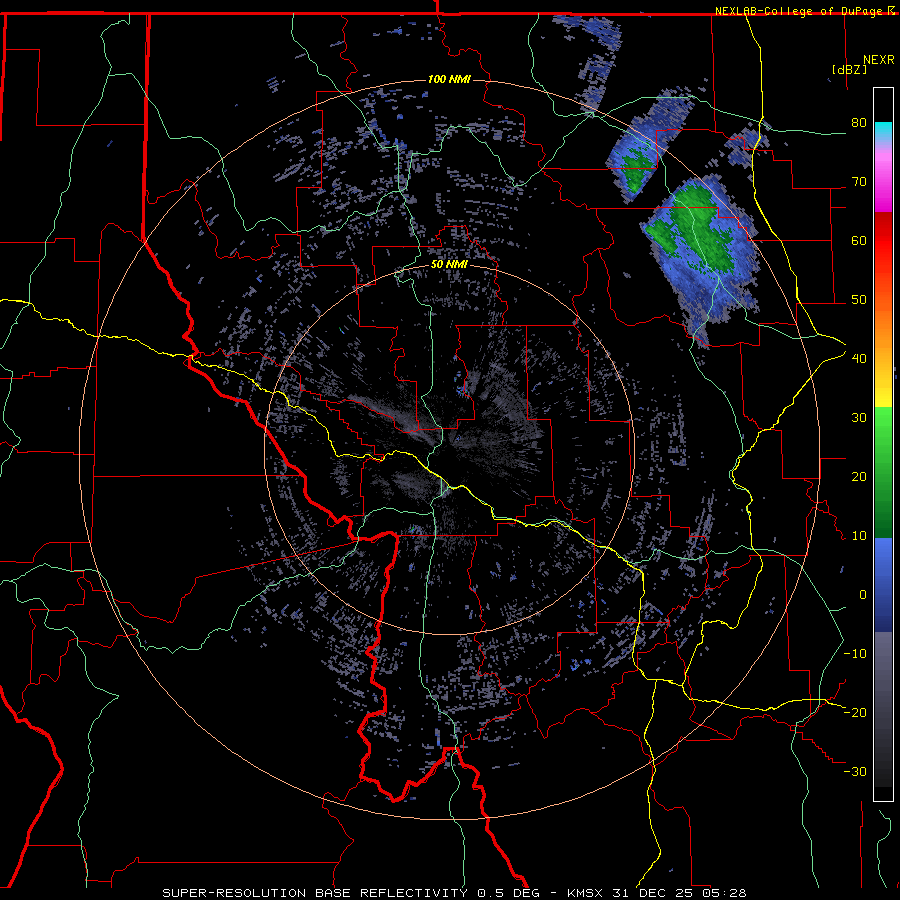Click the -30 value on the dBZ scale
This screenshot has width=900, height=900.
click(x=855, y=771)
